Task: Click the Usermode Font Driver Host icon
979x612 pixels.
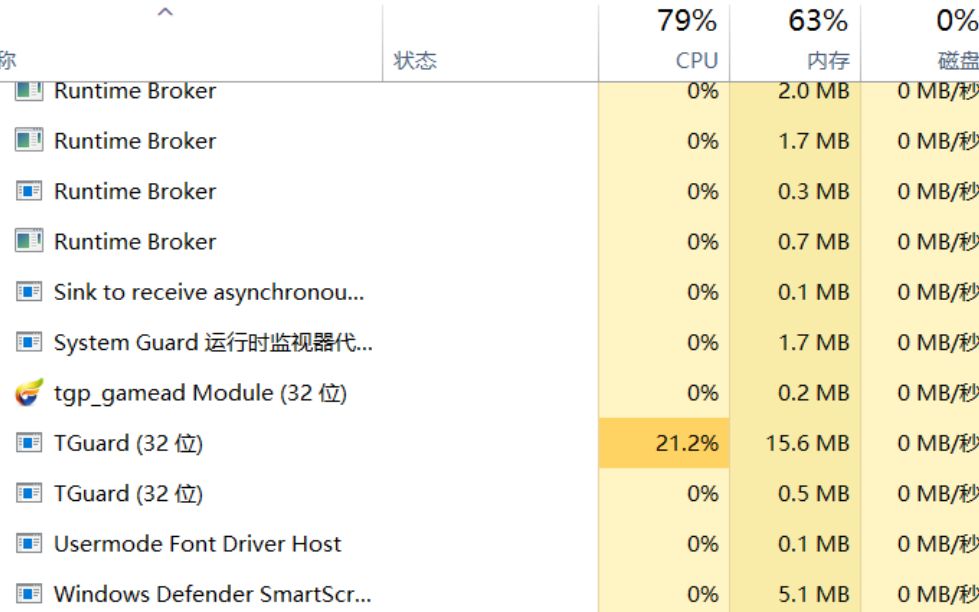Action: 29,544
